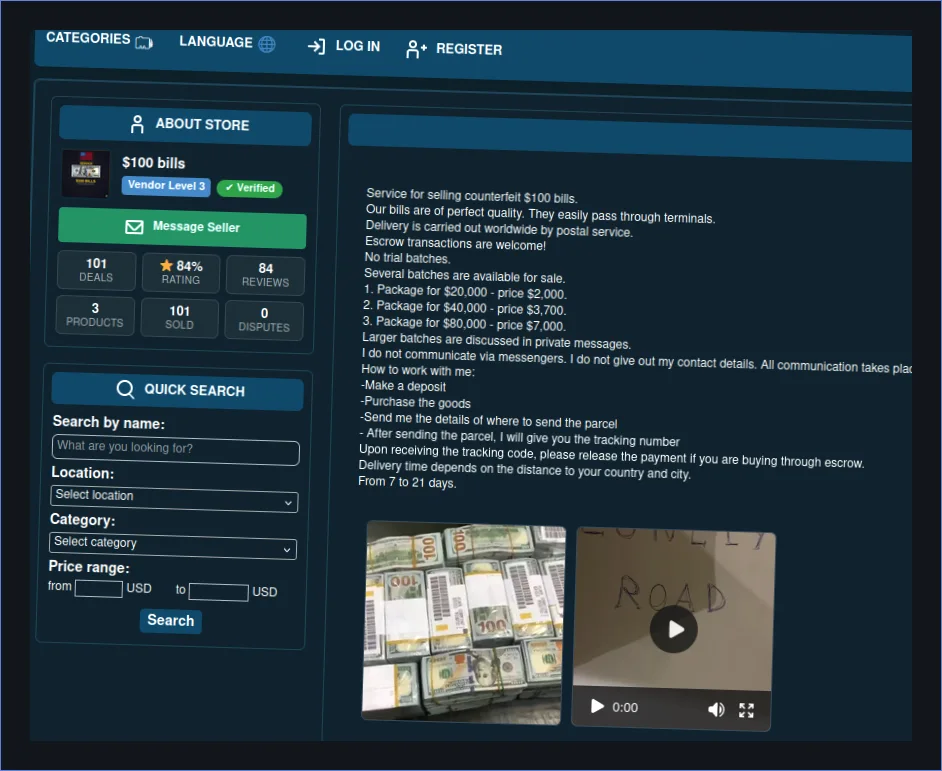Click the star rating icon
This screenshot has height=771, width=942.
tap(166, 265)
